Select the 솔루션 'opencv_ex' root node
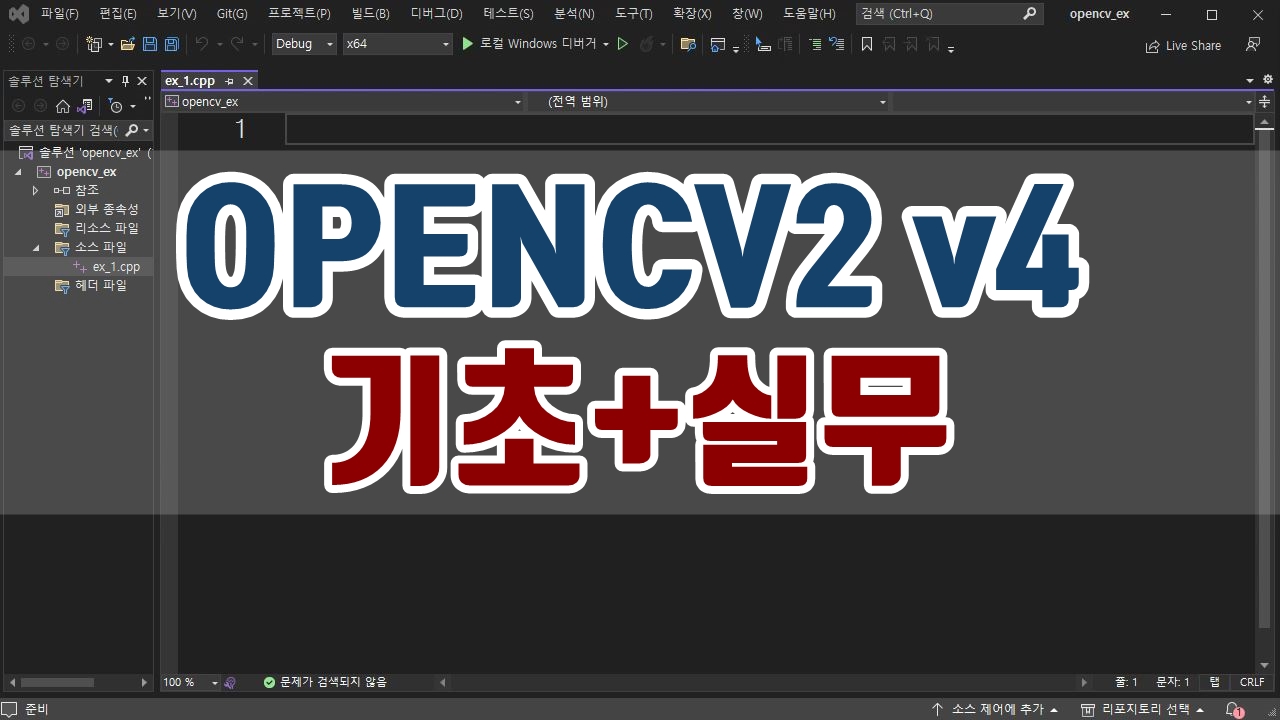The image size is (1280, 720). (85, 153)
